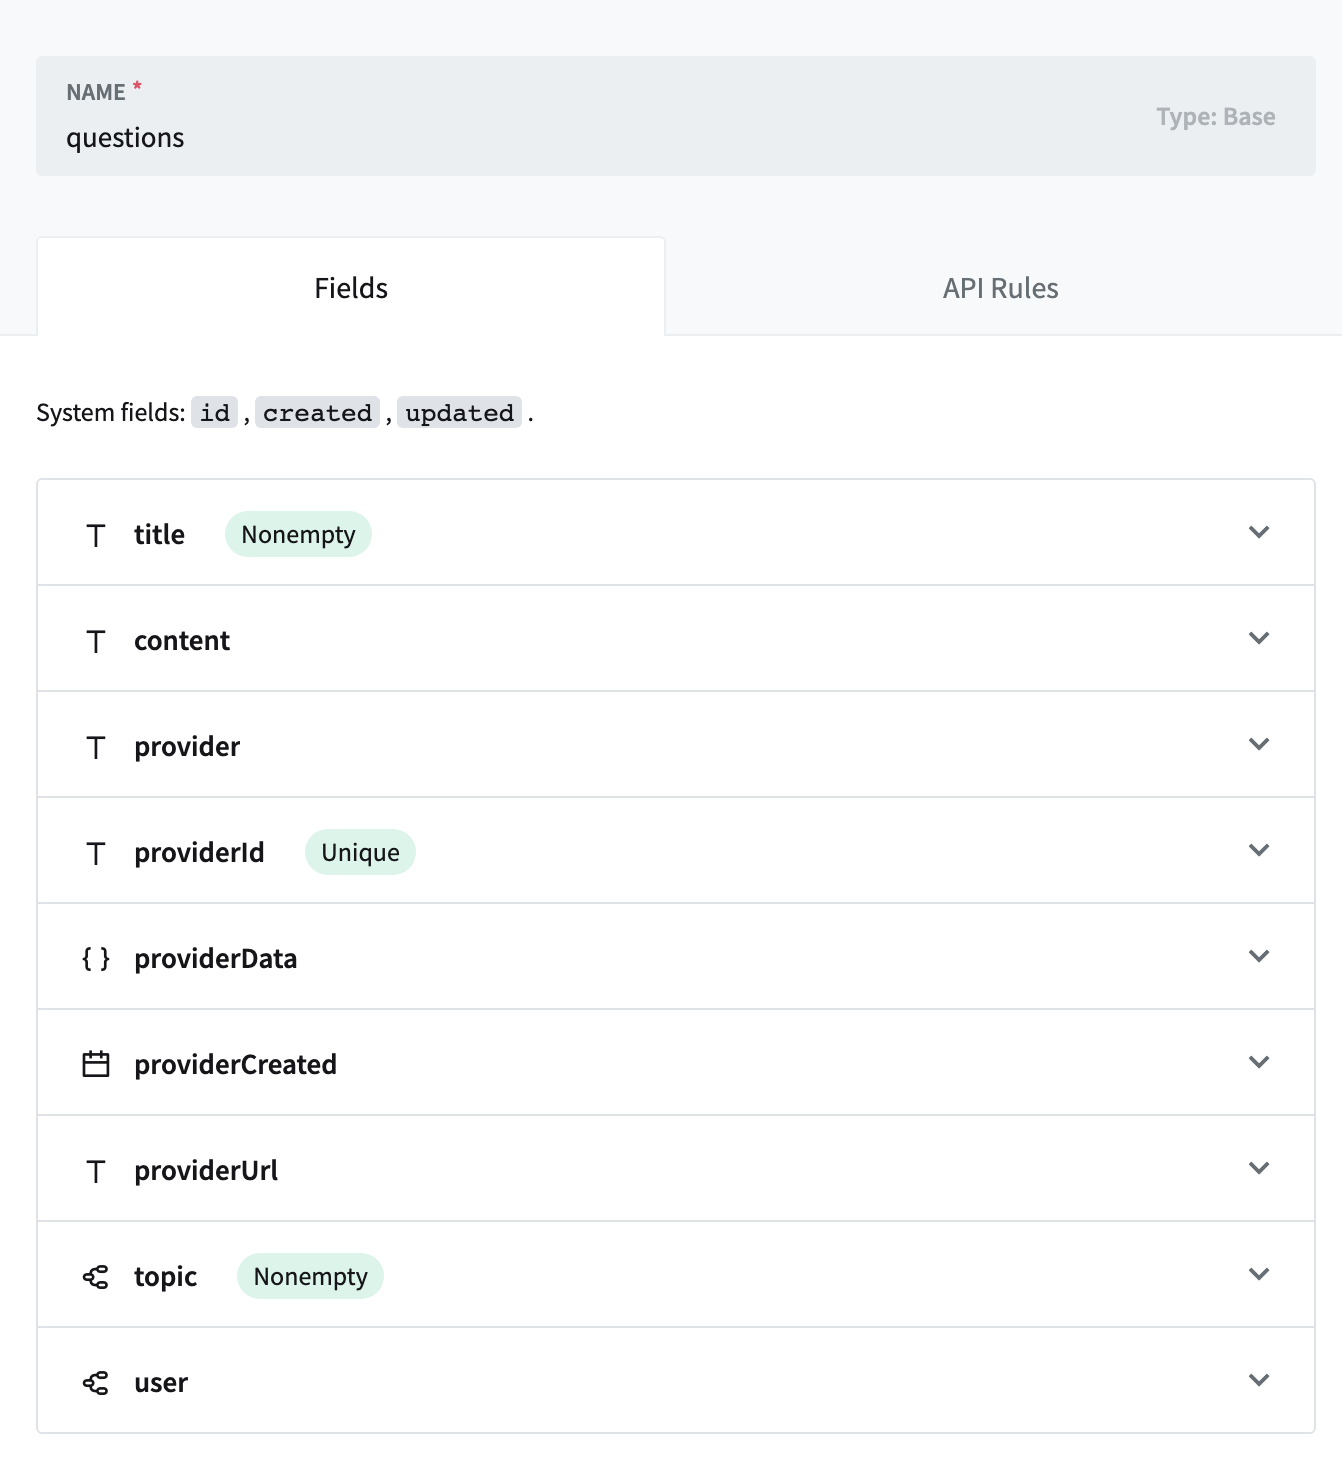Click the created system field chip

(317, 412)
